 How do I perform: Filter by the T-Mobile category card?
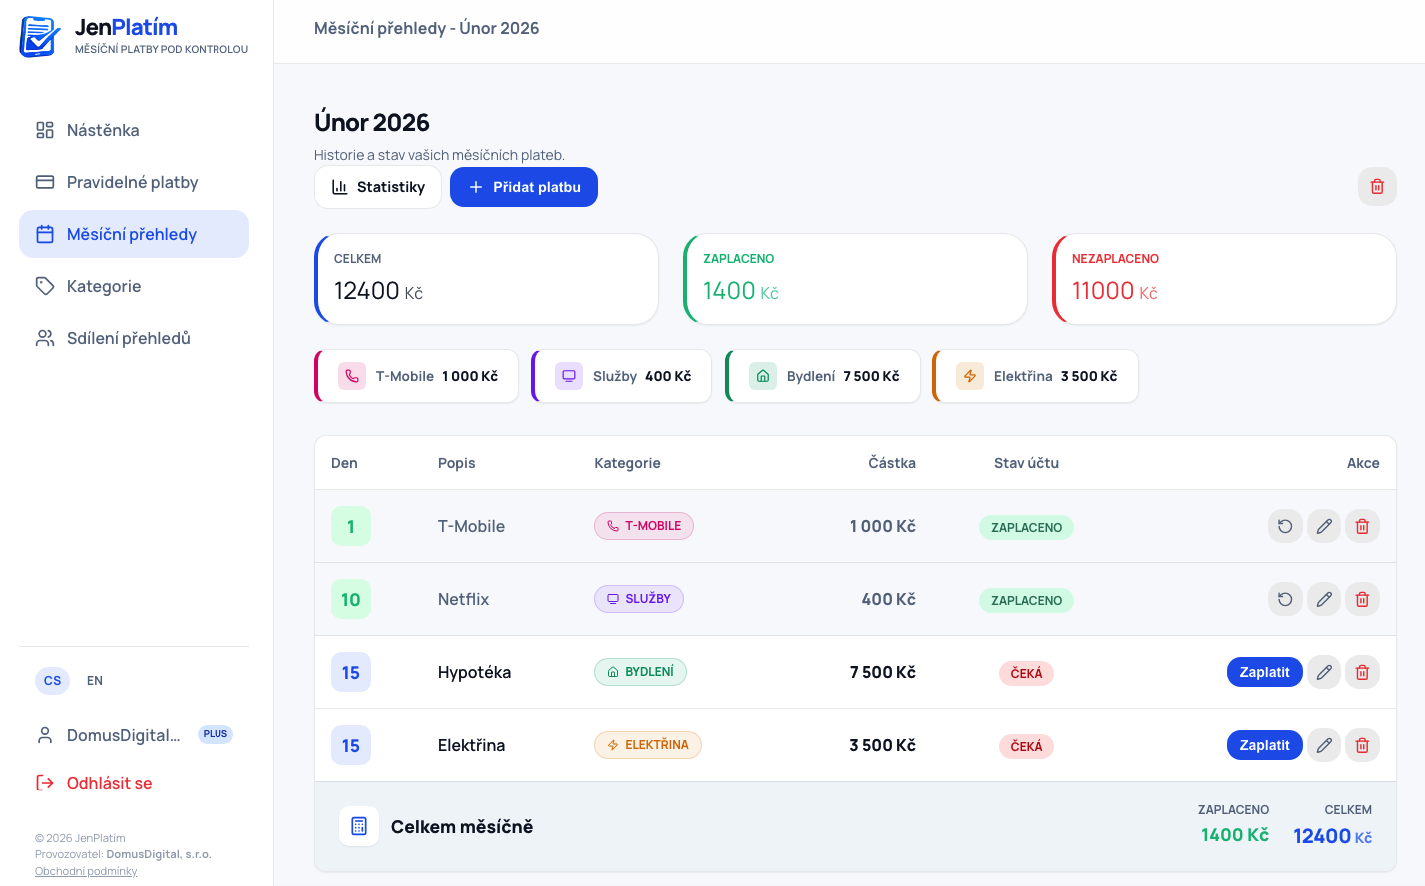pos(417,376)
